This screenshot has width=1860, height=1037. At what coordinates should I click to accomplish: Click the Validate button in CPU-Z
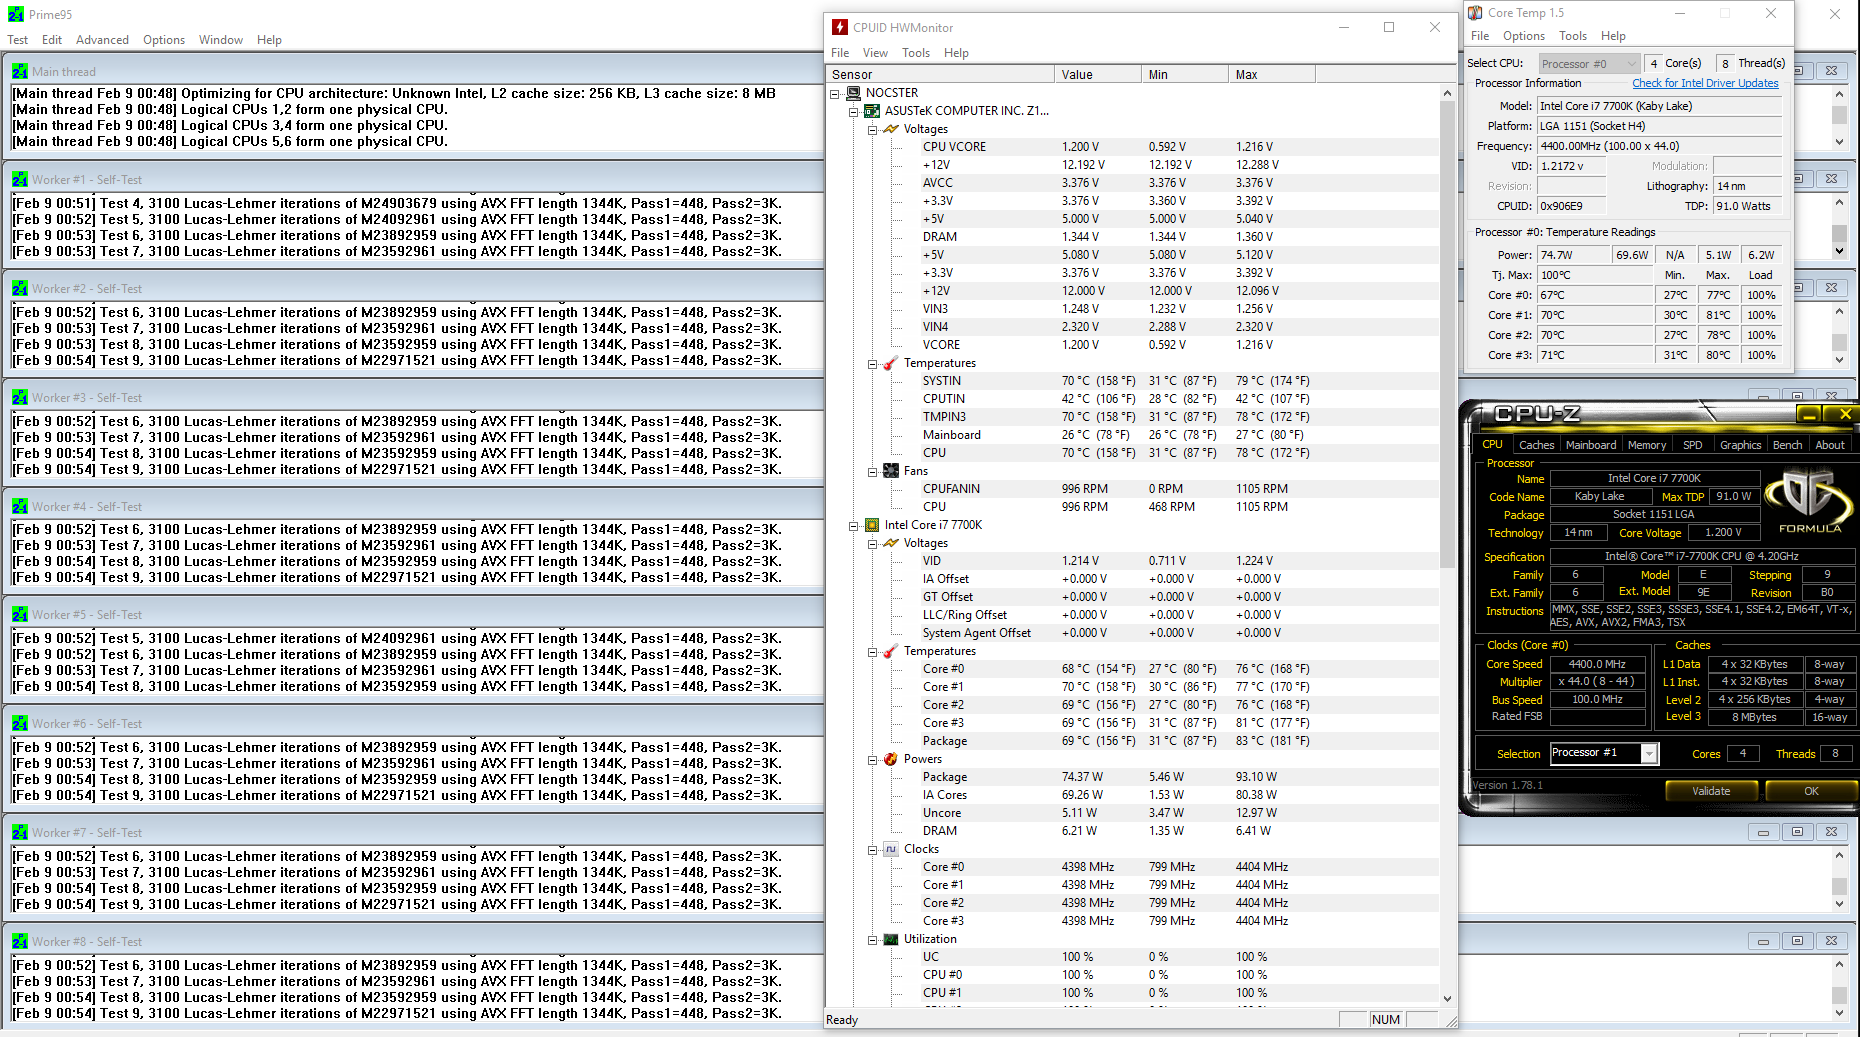pyautogui.click(x=1711, y=791)
